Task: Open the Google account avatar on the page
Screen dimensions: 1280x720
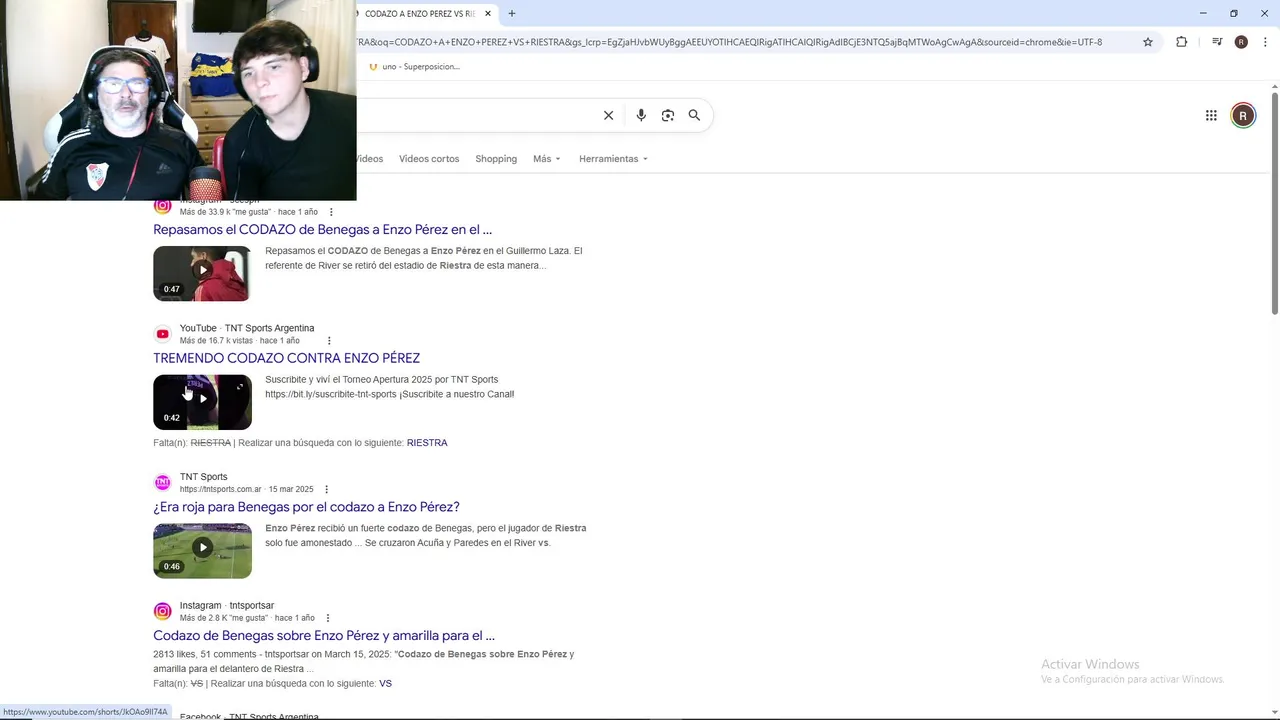Action: tap(1243, 115)
